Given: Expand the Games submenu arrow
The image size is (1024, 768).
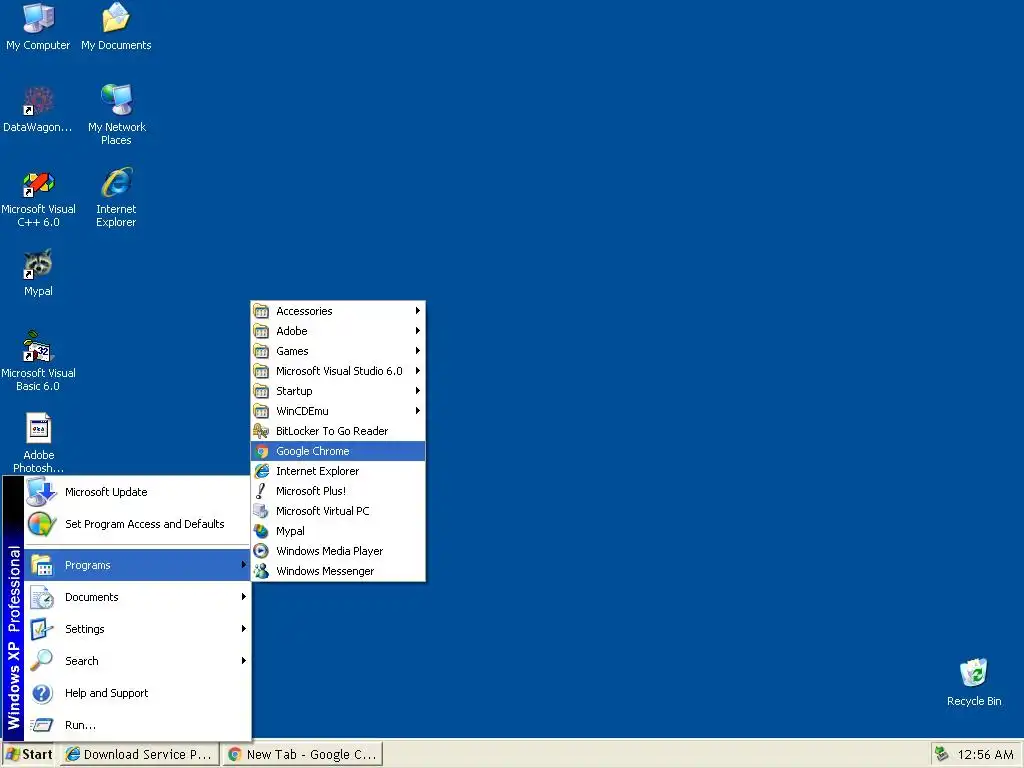Looking at the screenshot, I should [417, 351].
